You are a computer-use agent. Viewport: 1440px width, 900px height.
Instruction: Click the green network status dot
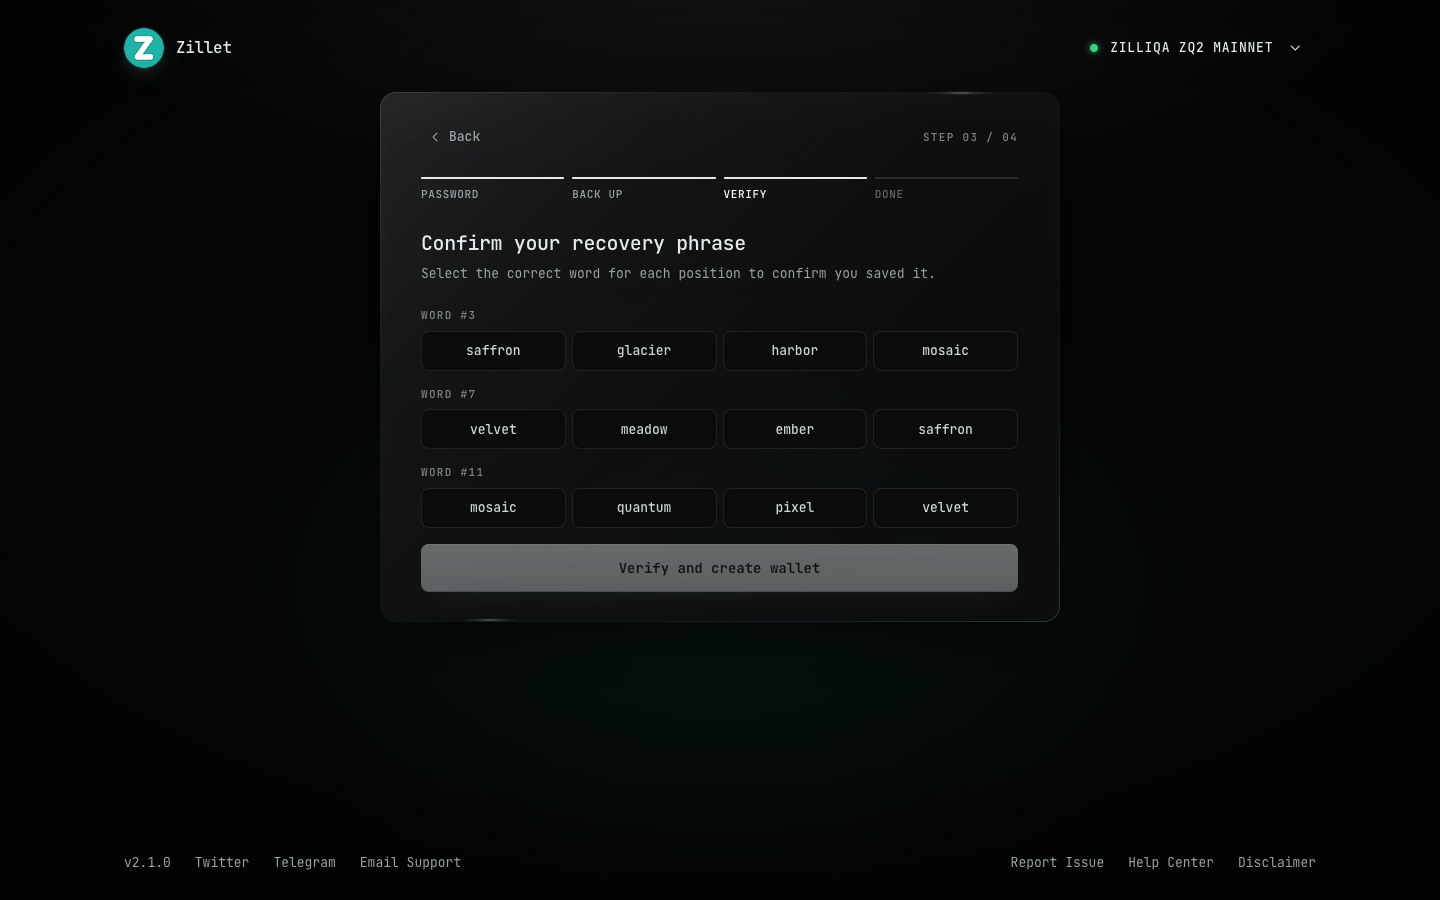point(1094,48)
